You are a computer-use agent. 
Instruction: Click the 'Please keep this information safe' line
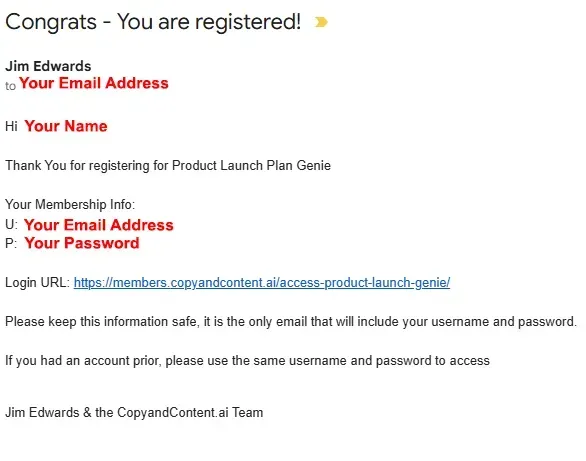pyautogui.click(x=291, y=322)
